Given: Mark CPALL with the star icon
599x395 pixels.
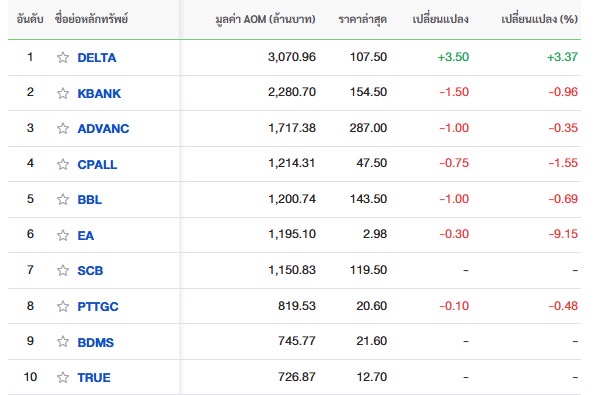Looking at the screenshot, I should 63,164.
